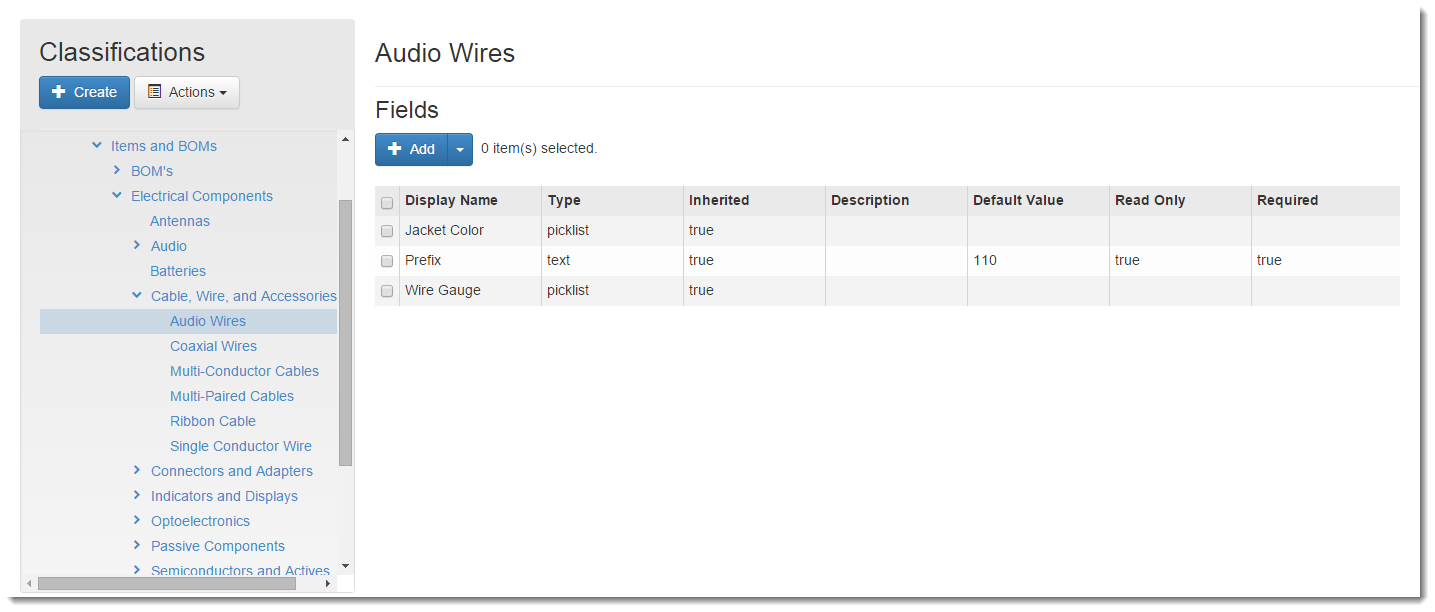Toggle the select-all fields checkbox
Screen dimensions: 1435x612
coord(387,202)
